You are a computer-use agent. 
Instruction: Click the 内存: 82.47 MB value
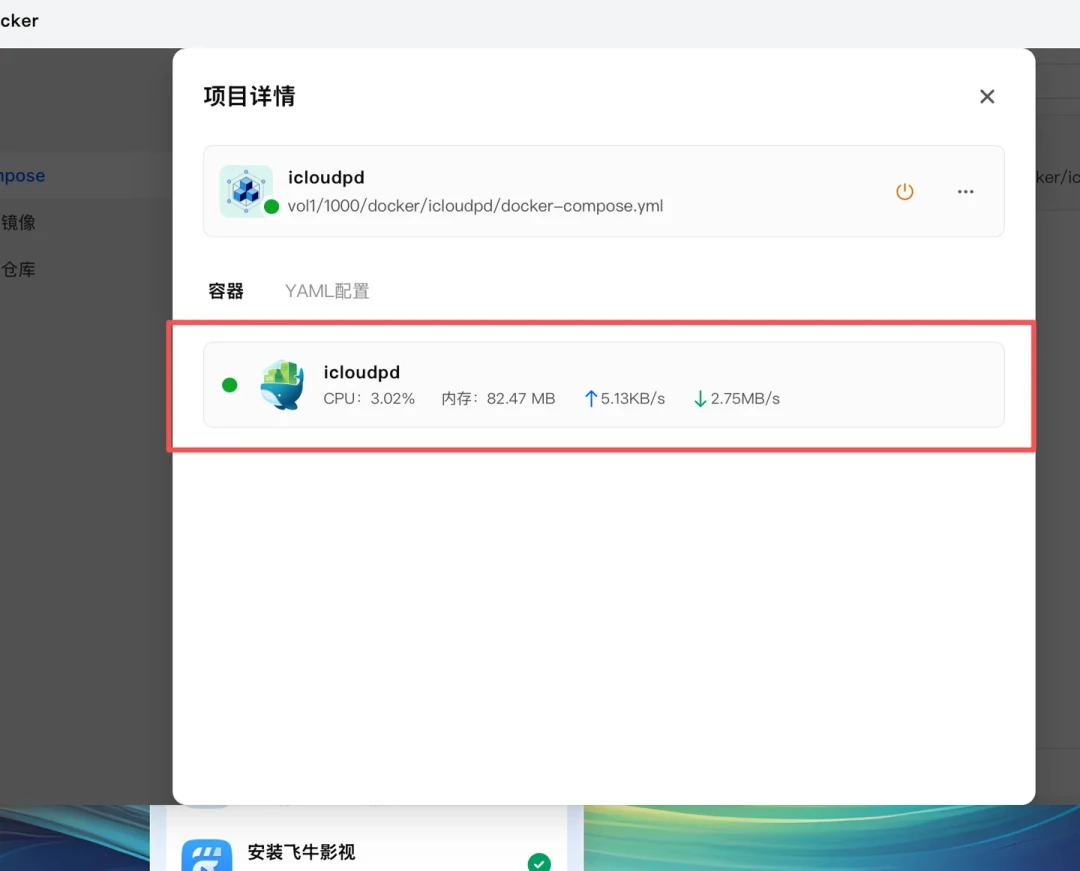(498, 399)
